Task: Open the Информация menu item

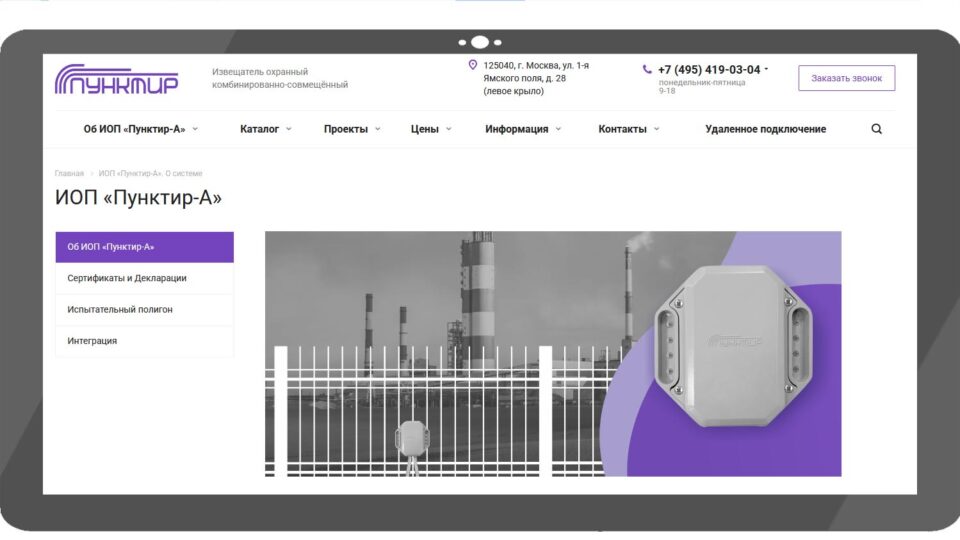Action: tap(517, 129)
